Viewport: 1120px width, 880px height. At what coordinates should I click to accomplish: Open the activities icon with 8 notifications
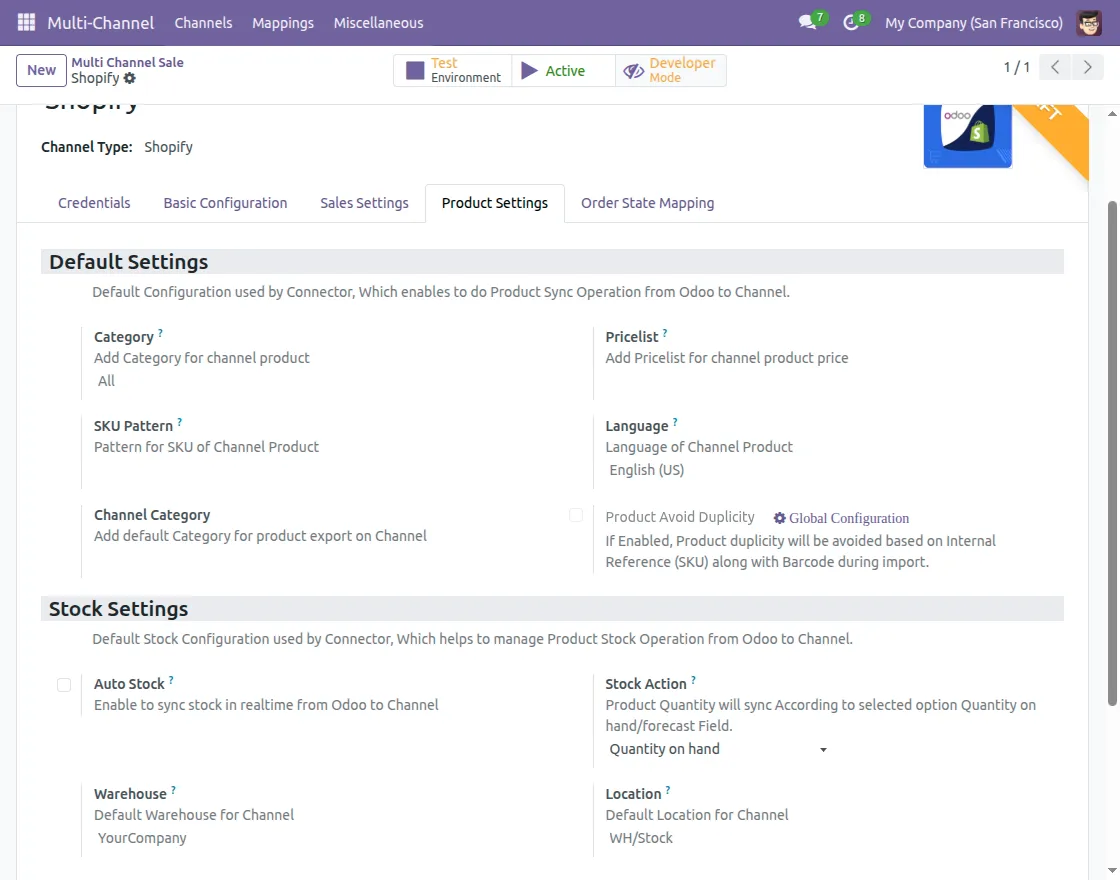[852, 22]
